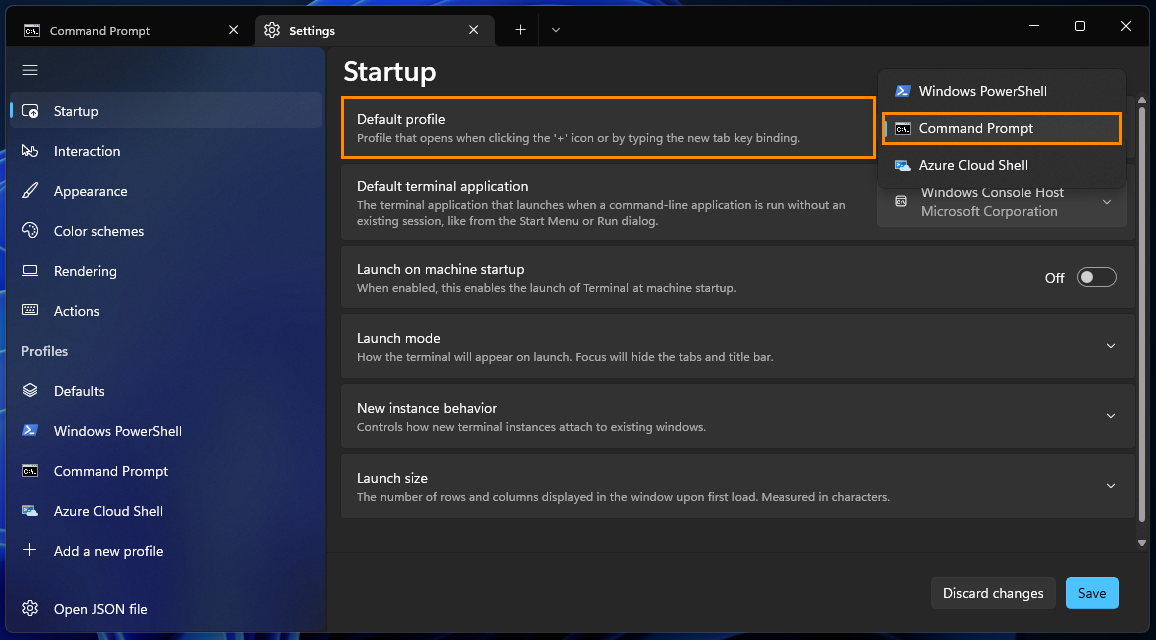Click the Settings tab gear icon
This screenshot has width=1156, height=640.
[x=272, y=30]
